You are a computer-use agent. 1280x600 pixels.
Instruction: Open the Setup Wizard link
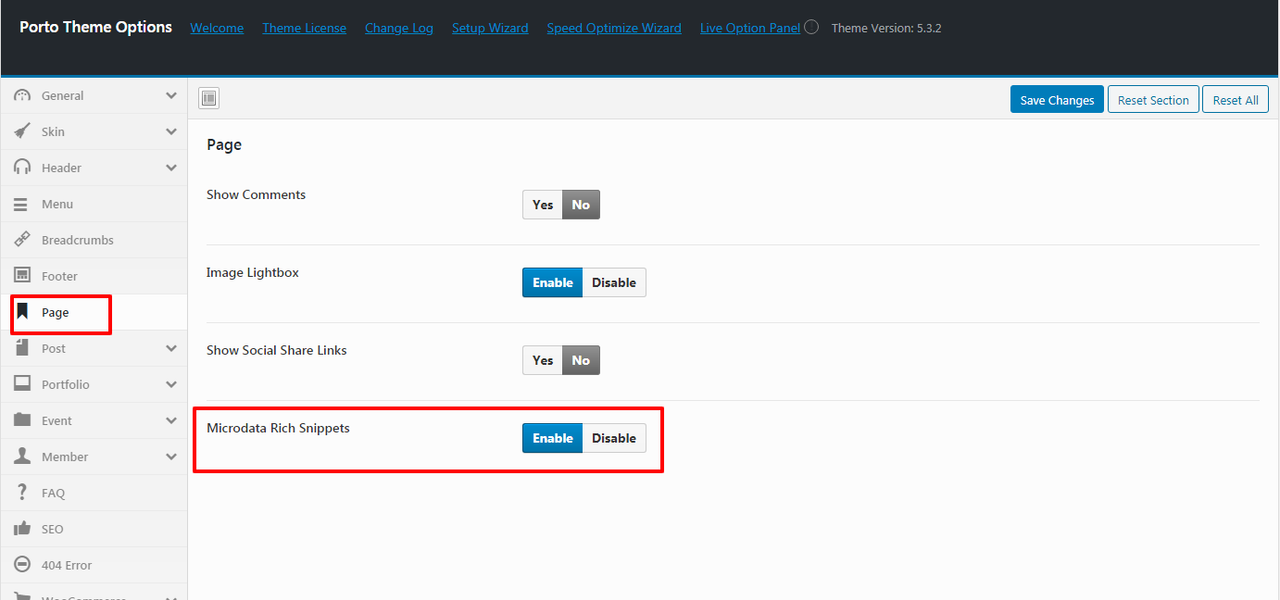(490, 28)
